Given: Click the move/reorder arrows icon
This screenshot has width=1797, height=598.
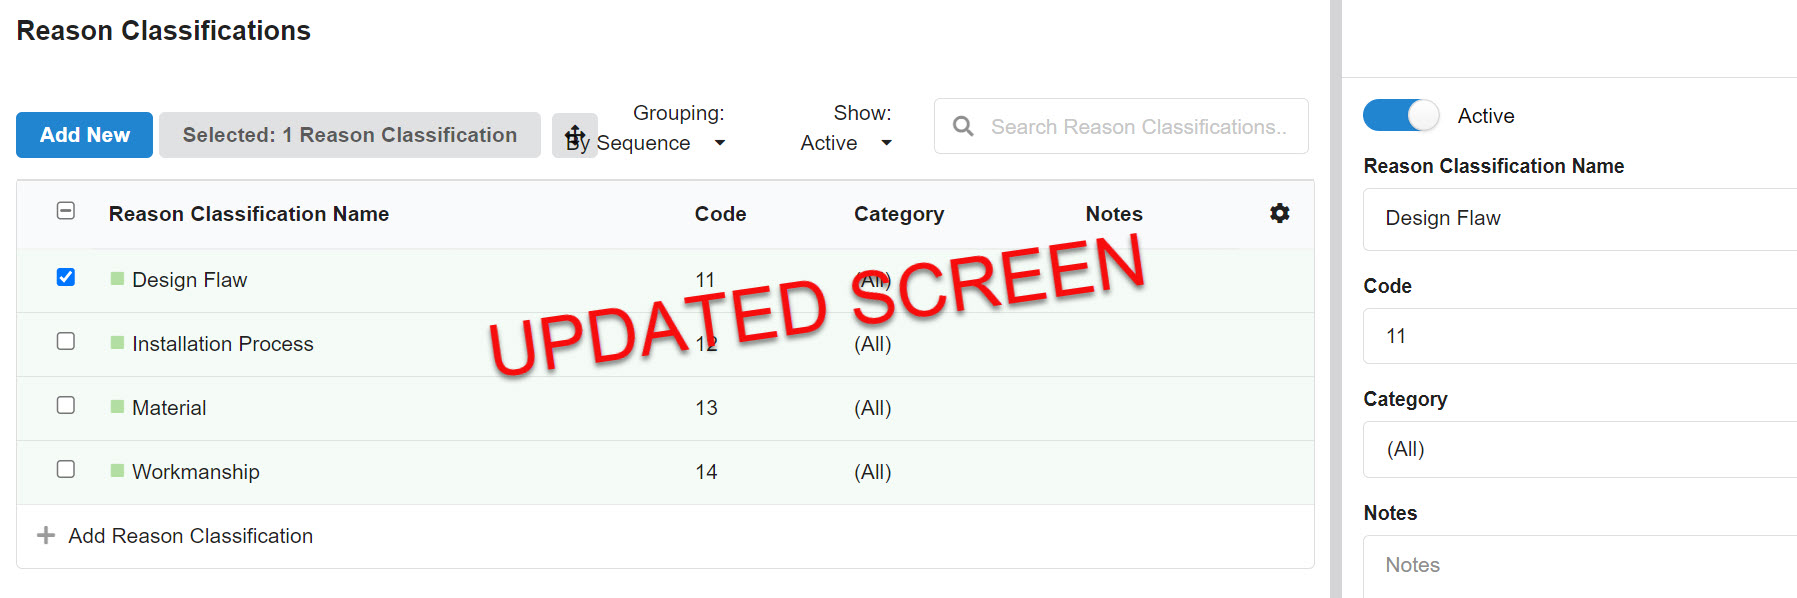Looking at the screenshot, I should point(575,135).
